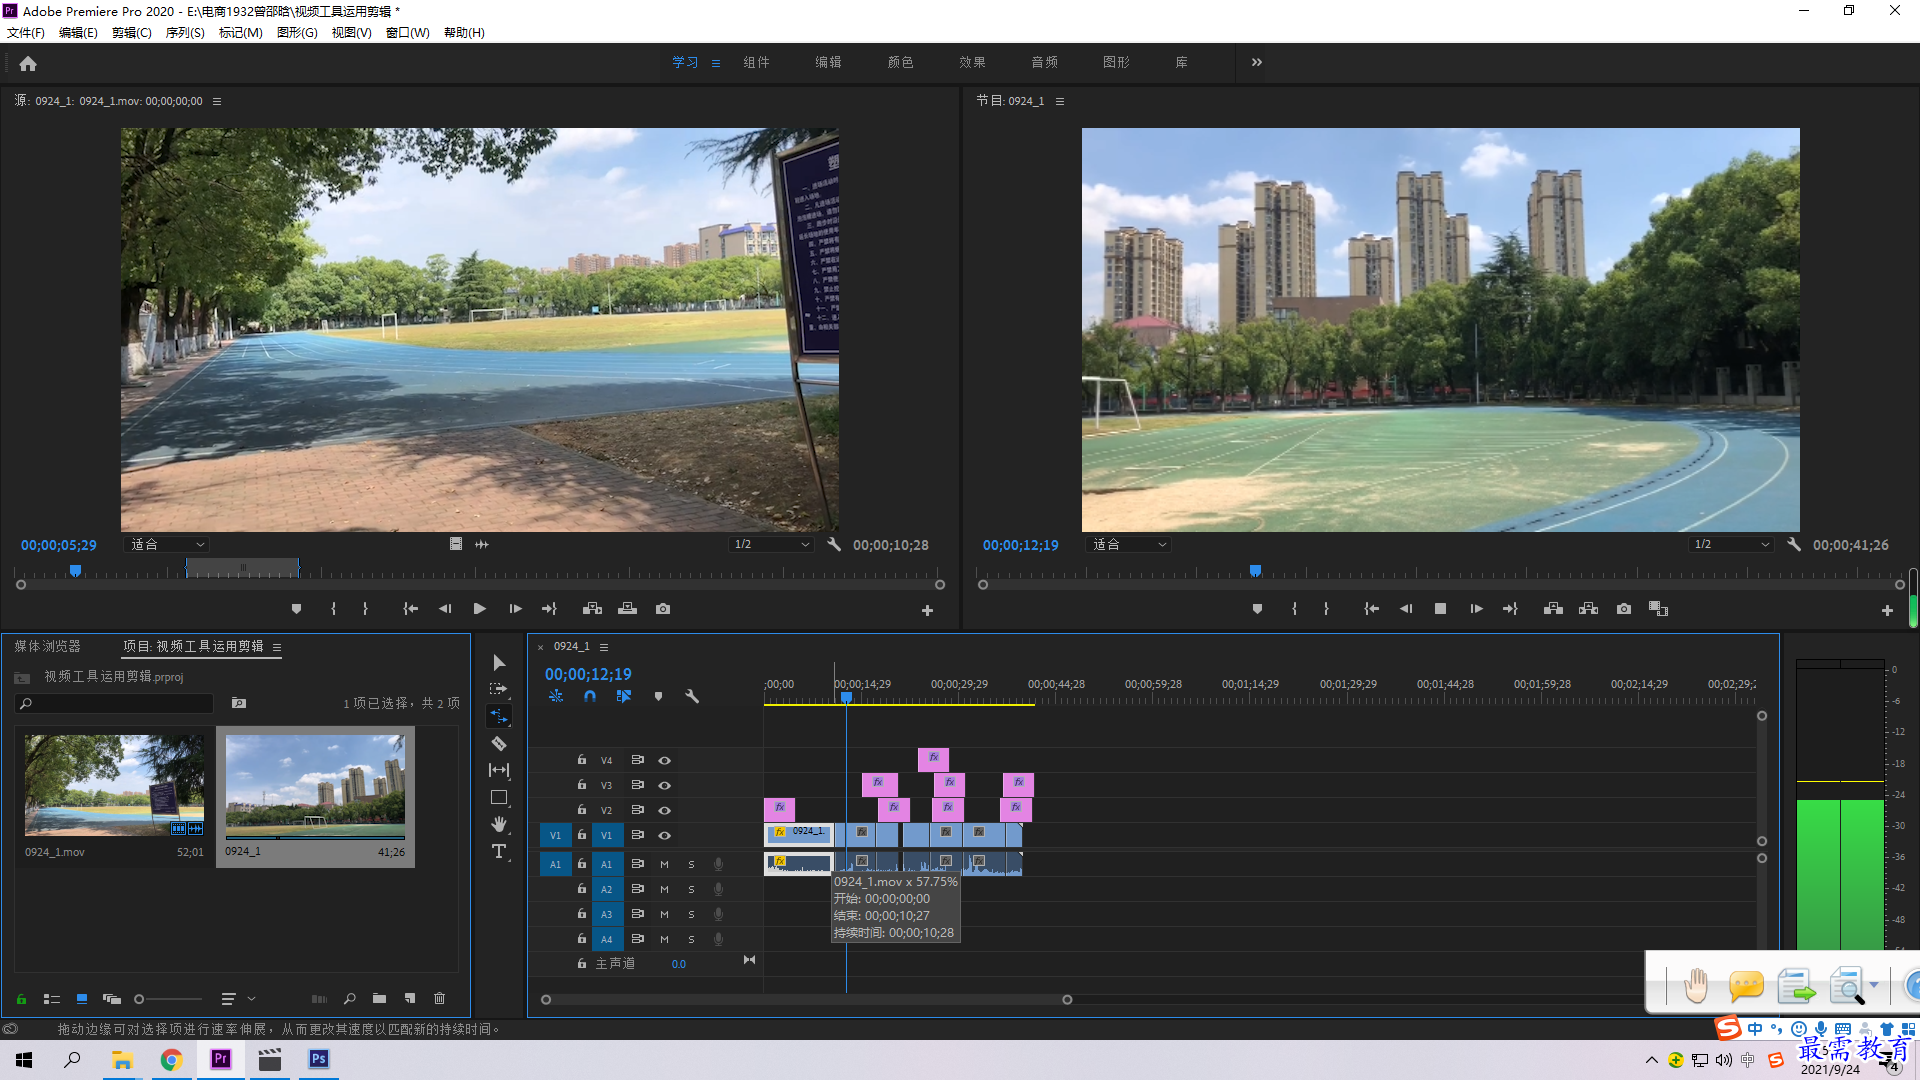This screenshot has width=1920, height=1080.
Task: Toggle track lock on V4
Action: (x=582, y=760)
